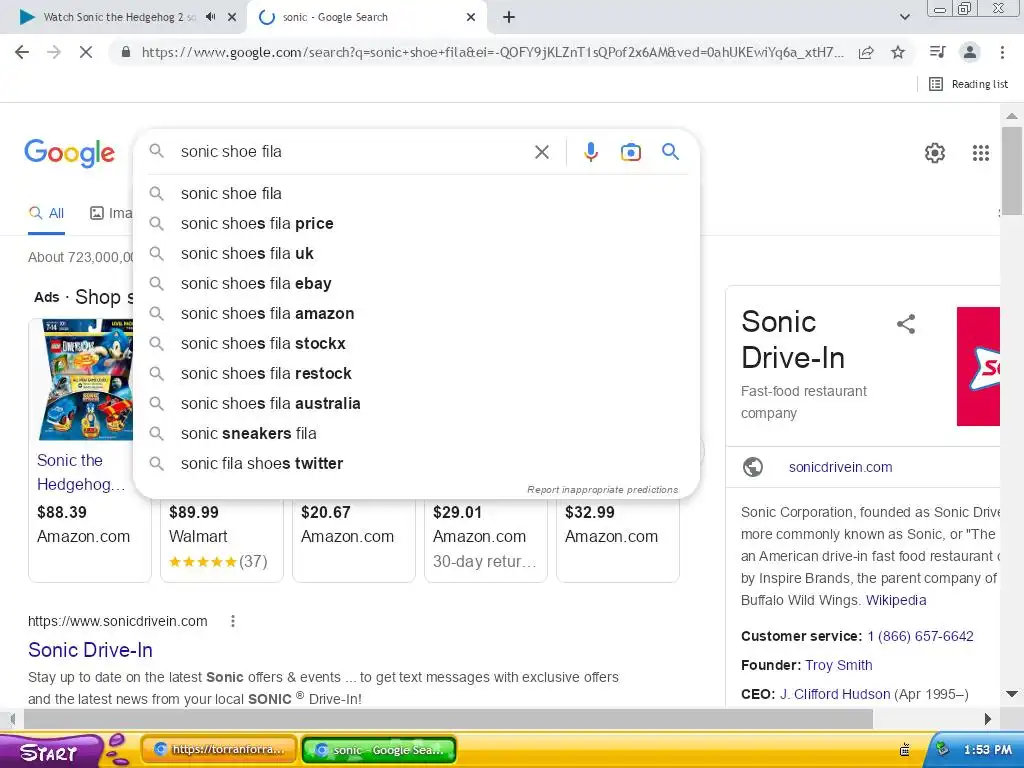Go forward to the next page
The height and width of the screenshot is (768, 1024).
tap(54, 52)
